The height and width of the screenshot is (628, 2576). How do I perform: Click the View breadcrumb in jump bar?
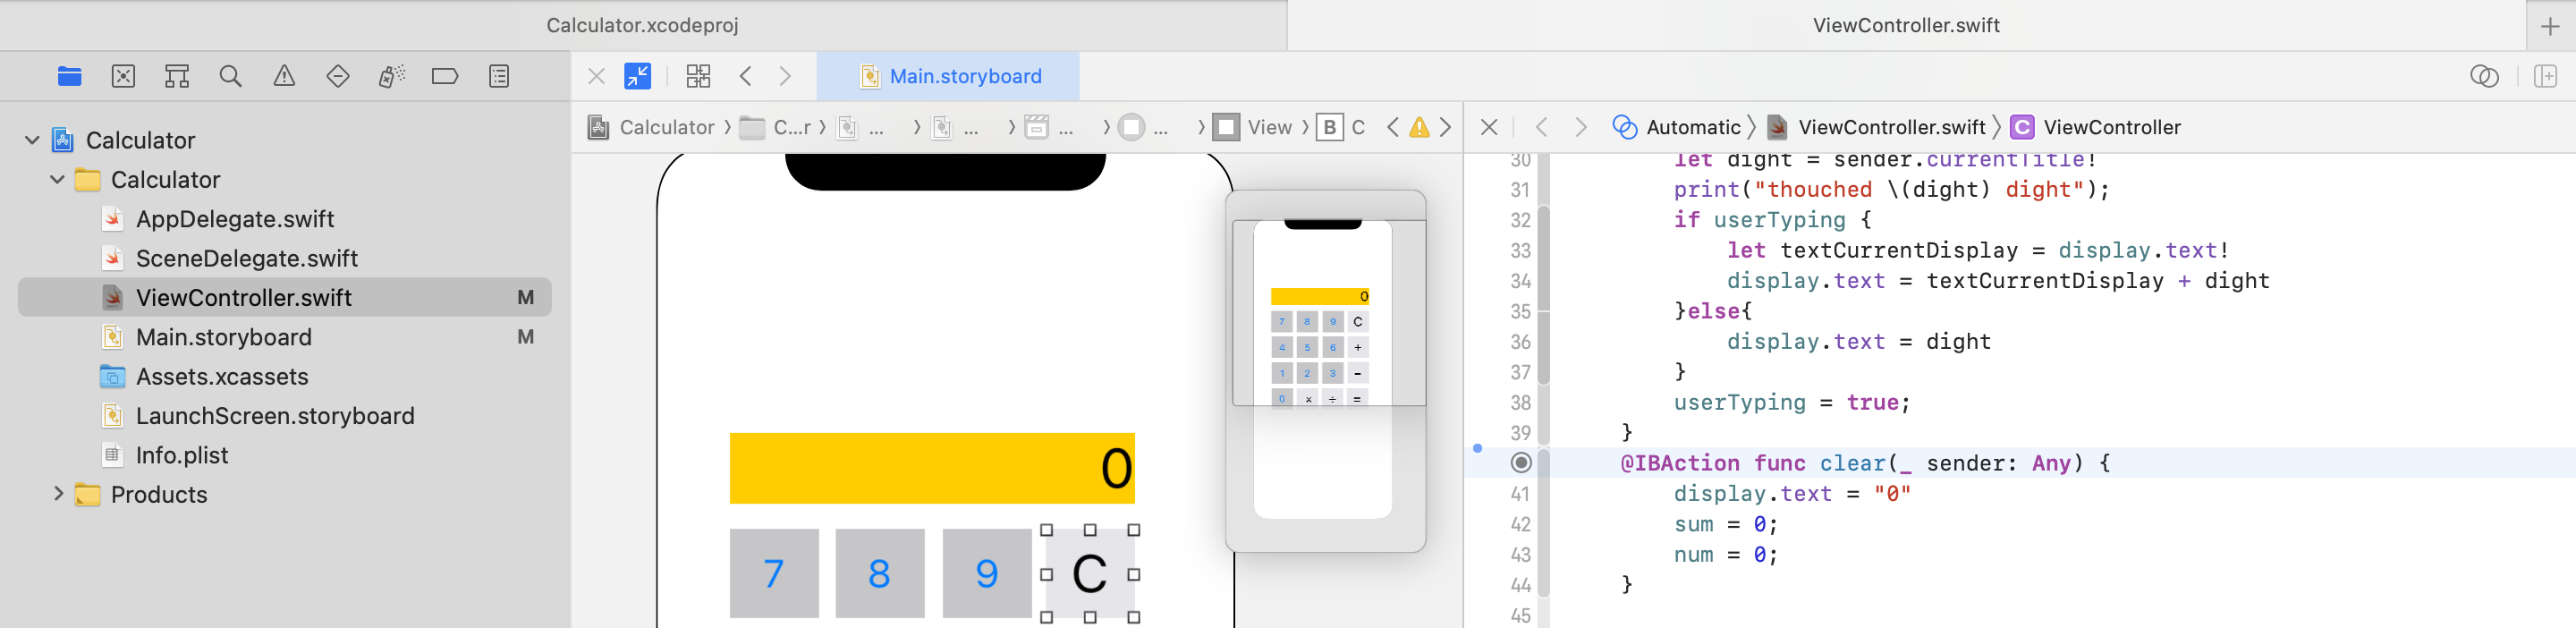coord(1253,127)
